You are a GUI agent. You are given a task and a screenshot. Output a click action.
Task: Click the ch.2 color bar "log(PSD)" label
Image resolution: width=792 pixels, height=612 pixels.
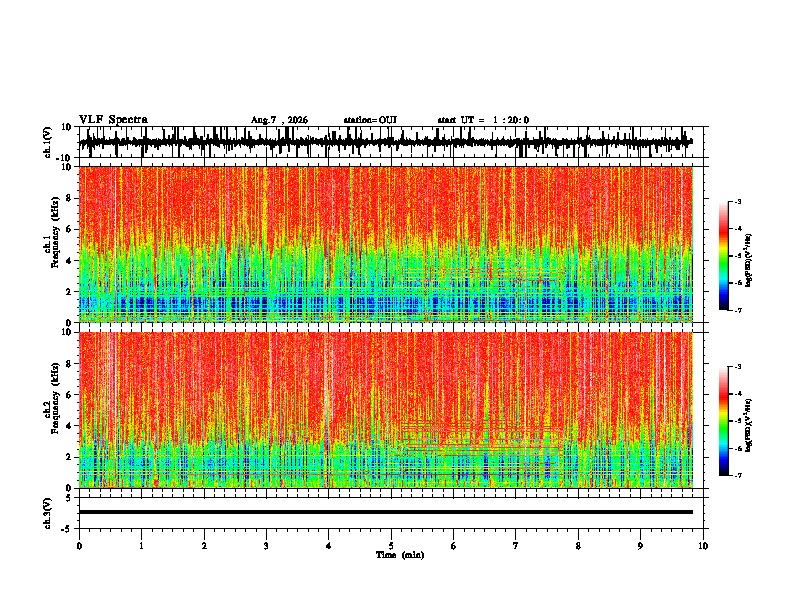(x=749, y=425)
